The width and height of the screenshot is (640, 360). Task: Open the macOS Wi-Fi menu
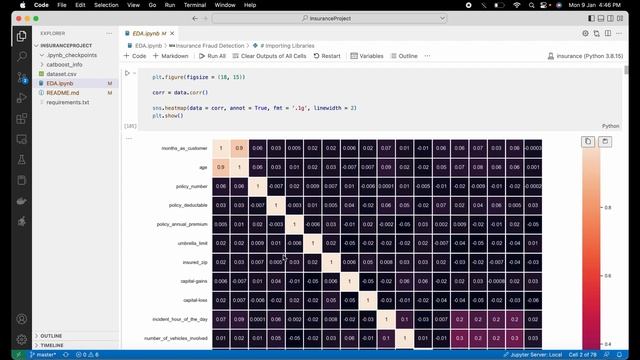point(516,5)
